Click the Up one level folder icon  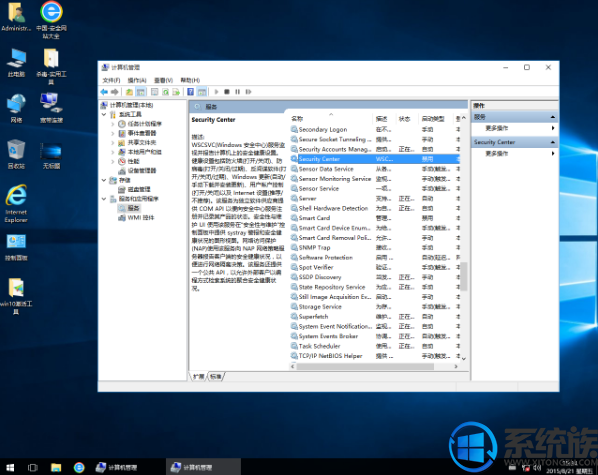(x=129, y=92)
